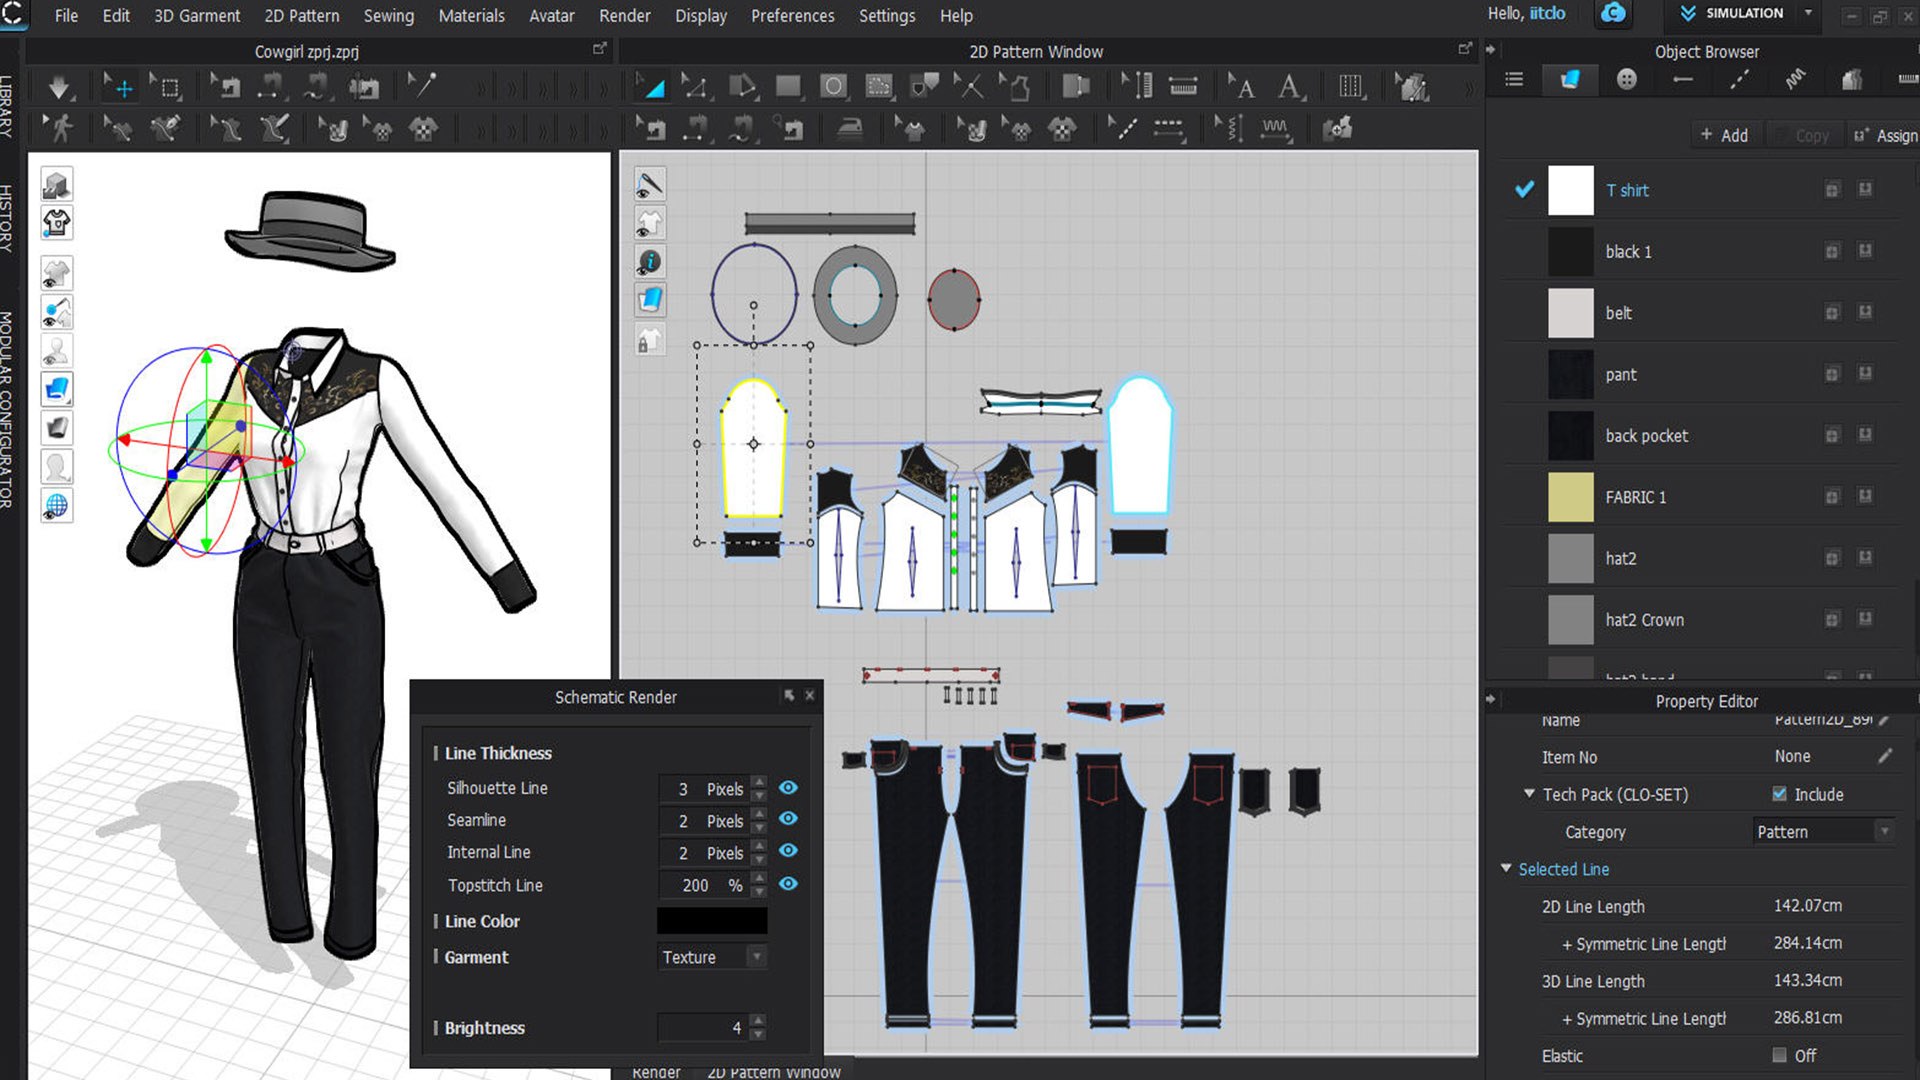Click the info icon in 2D window
The height and width of the screenshot is (1080, 1920).
pyautogui.click(x=650, y=262)
